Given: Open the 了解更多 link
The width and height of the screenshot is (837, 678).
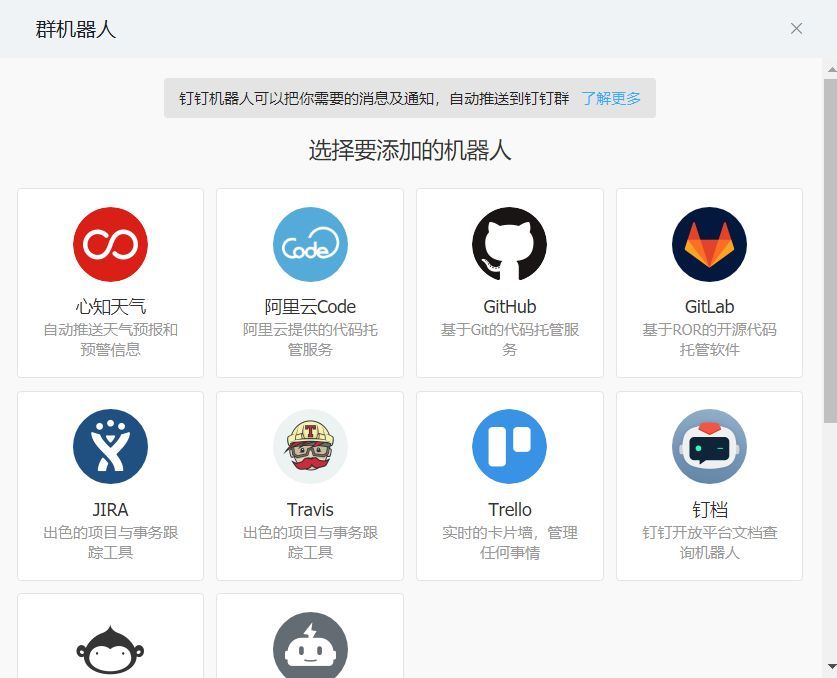Looking at the screenshot, I should (x=611, y=98).
